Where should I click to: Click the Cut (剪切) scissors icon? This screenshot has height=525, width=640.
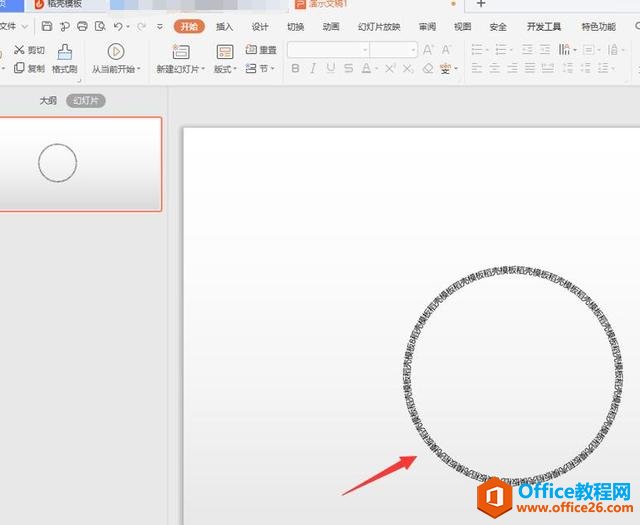tap(19, 50)
